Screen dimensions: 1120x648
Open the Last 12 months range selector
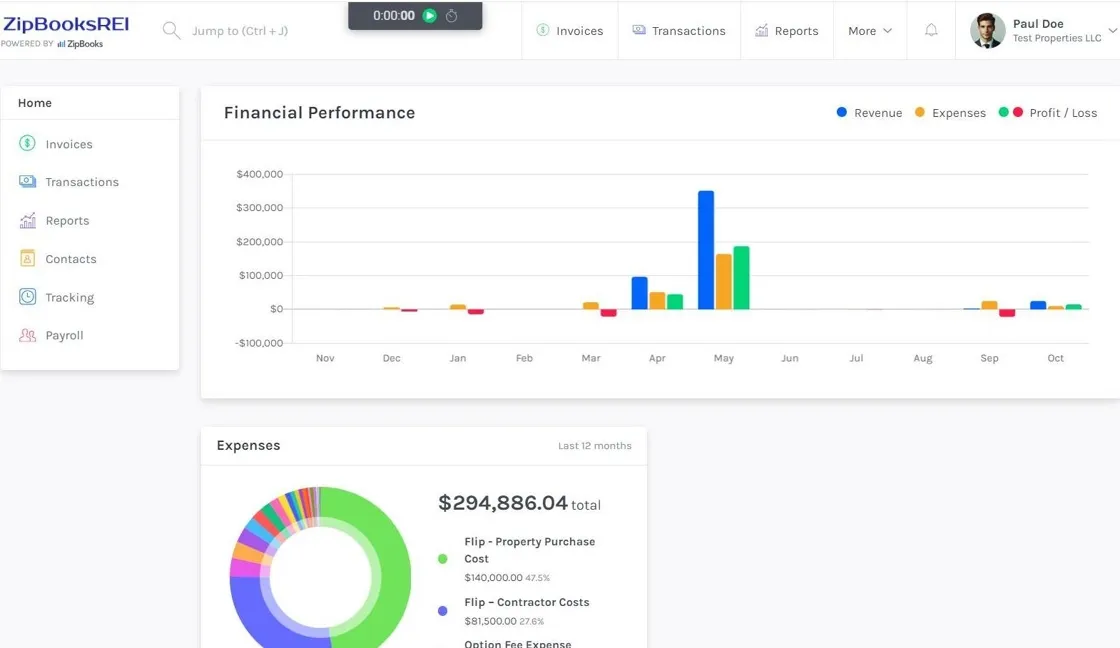pyautogui.click(x=594, y=446)
